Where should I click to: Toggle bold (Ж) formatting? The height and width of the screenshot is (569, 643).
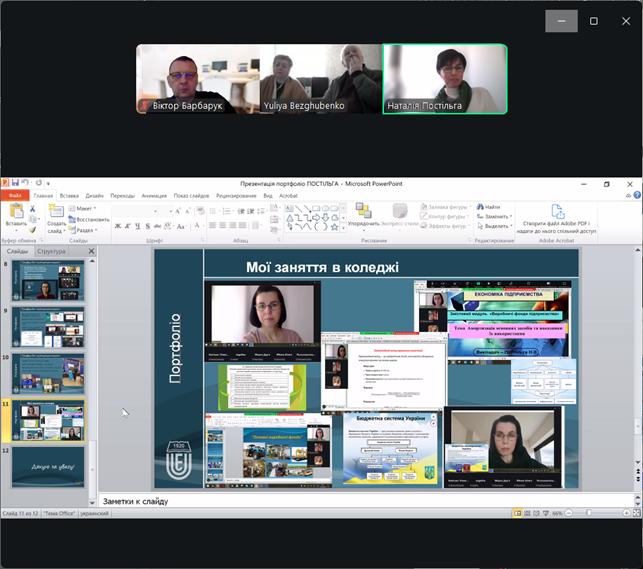(x=118, y=226)
